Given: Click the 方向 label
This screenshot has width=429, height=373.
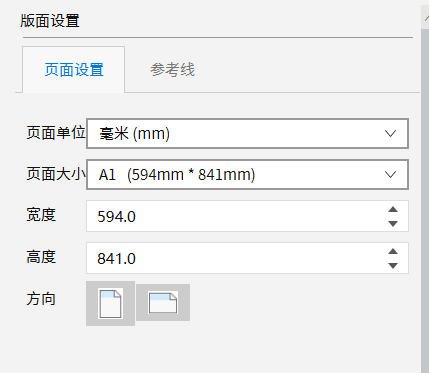Looking at the screenshot, I should point(41,299).
